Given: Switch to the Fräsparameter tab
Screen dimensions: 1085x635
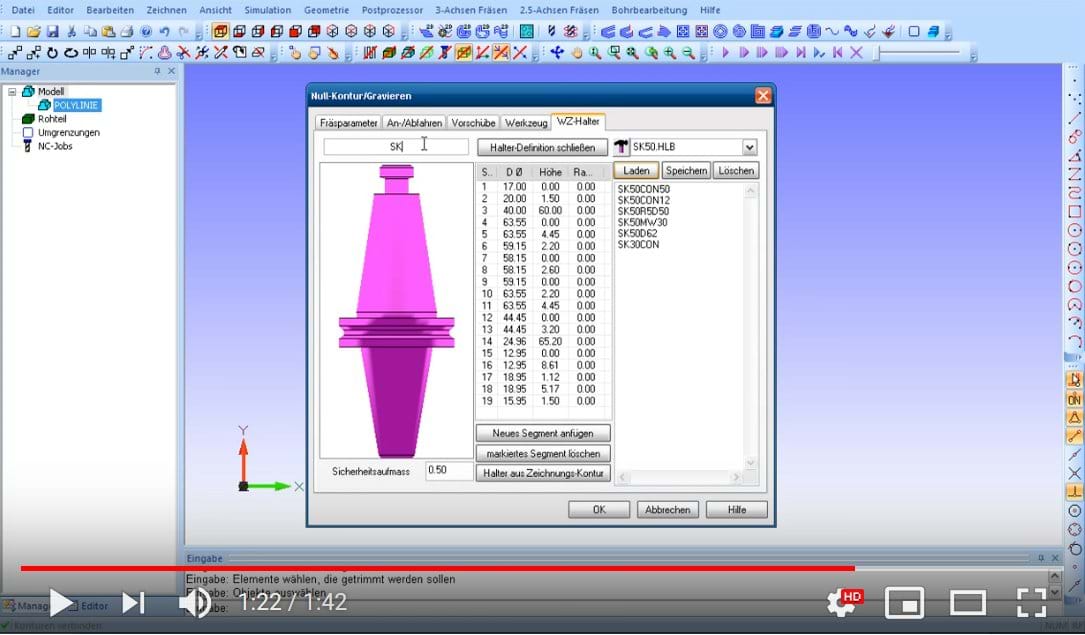Looking at the screenshot, I should (x=348, y=122).
